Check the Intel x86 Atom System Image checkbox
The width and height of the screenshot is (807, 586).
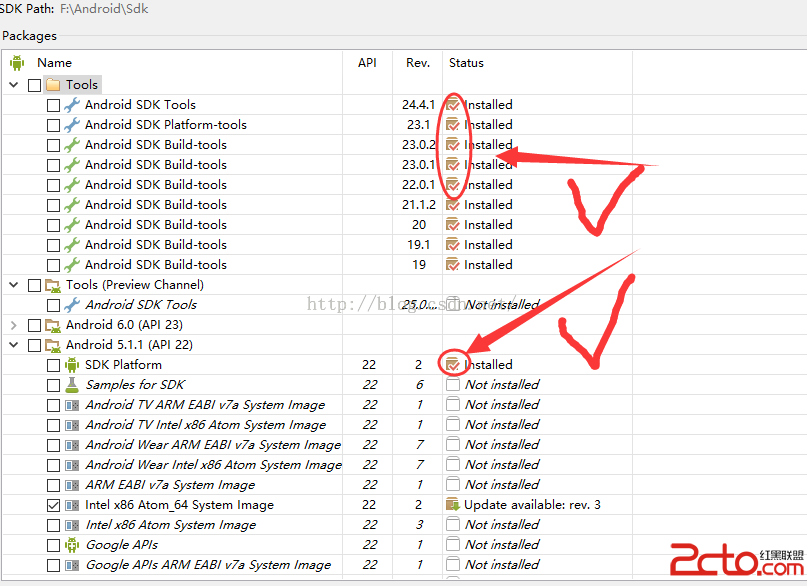click(x=53, y=525)
